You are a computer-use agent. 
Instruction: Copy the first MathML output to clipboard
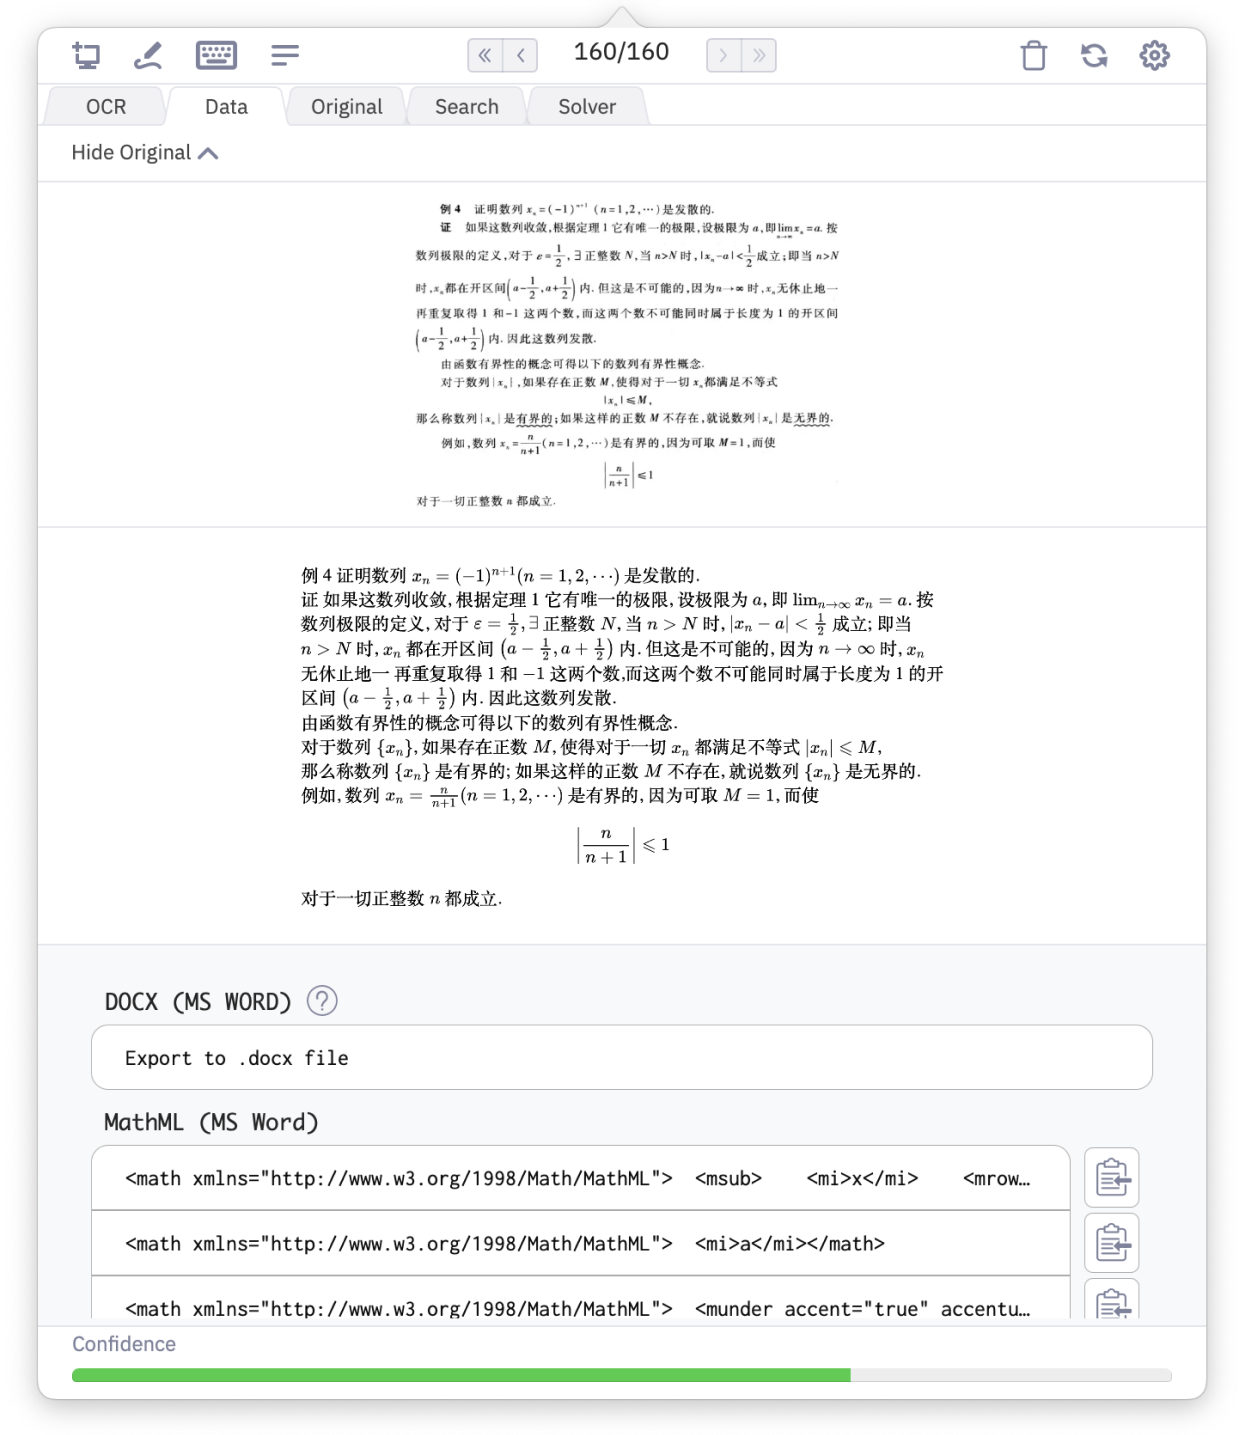[1112, 1178]
